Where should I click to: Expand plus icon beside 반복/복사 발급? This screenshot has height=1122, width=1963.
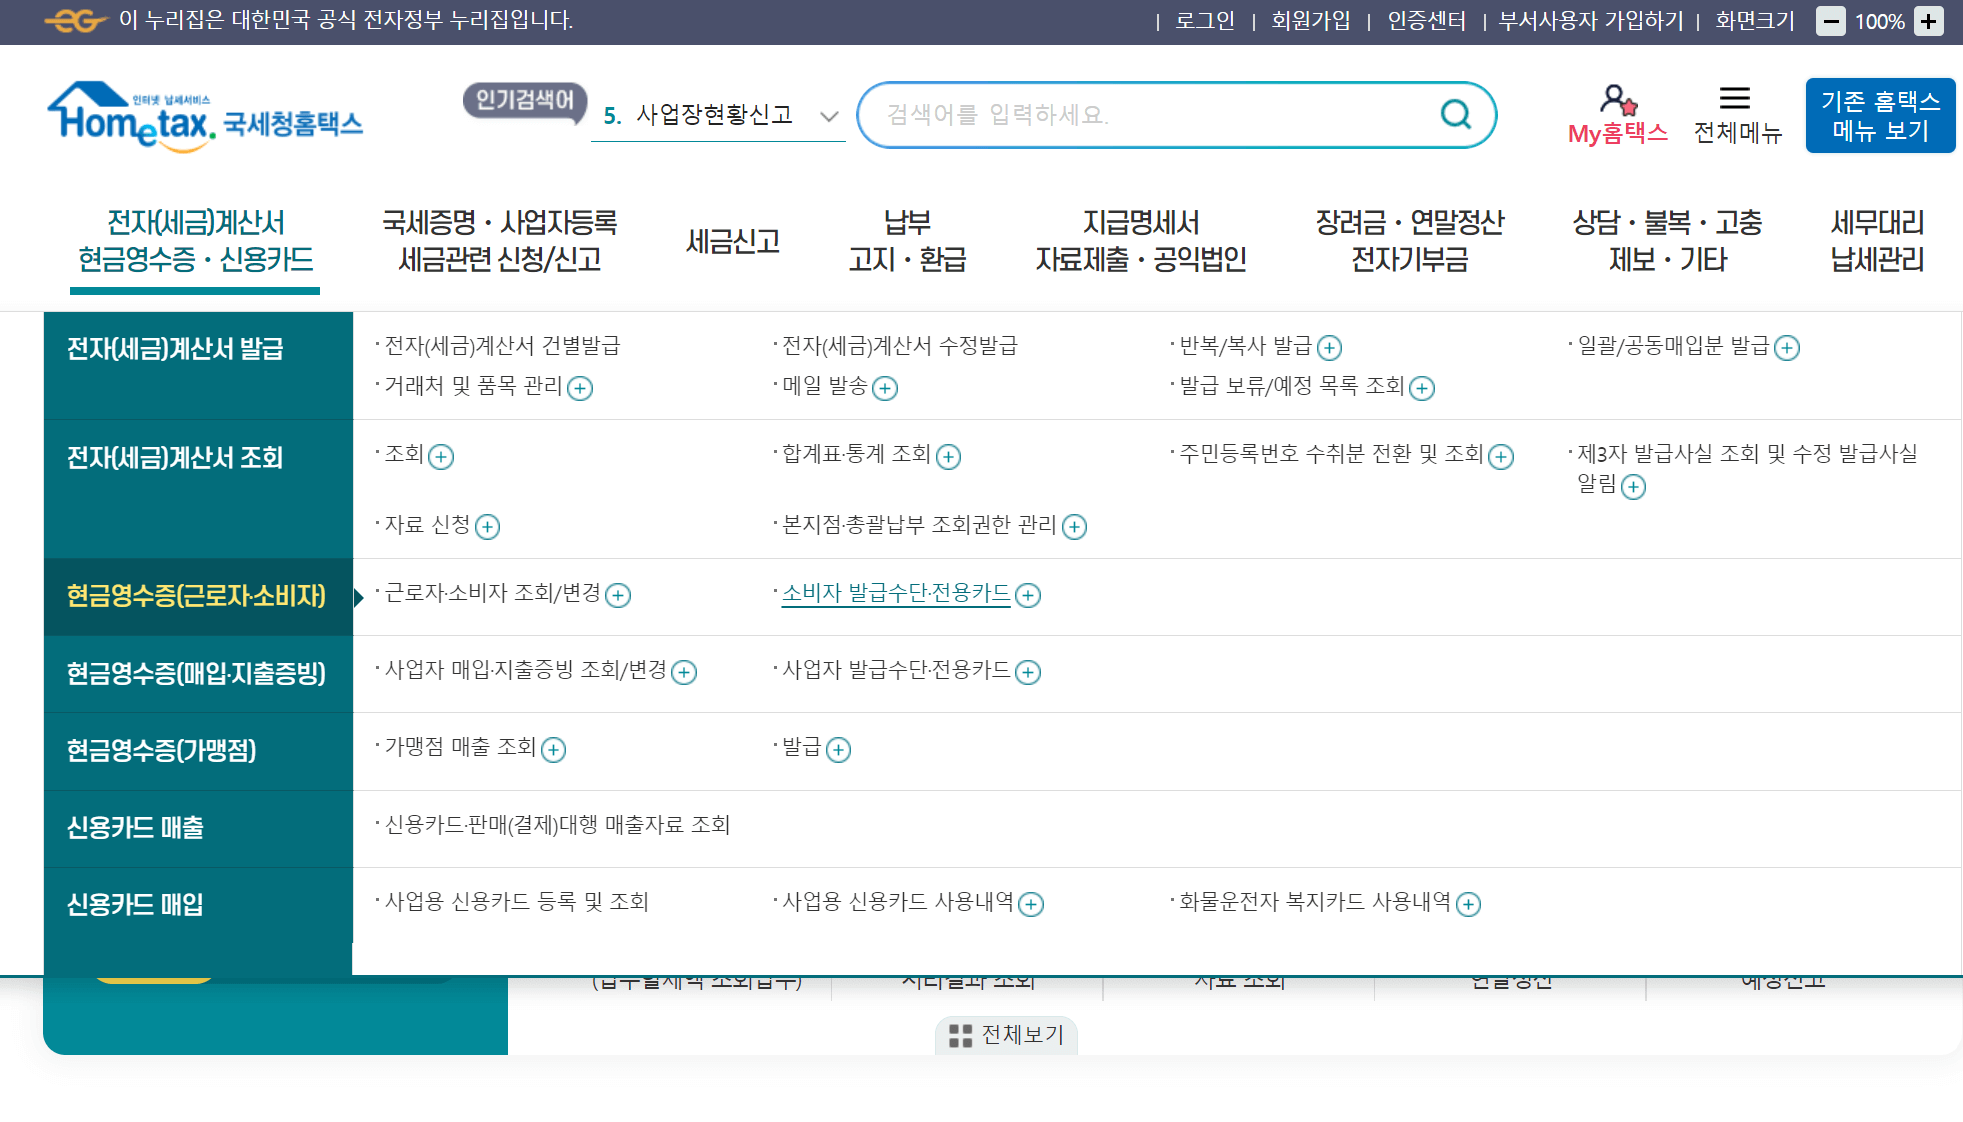pyautogui.click(x=1329, y=348)
